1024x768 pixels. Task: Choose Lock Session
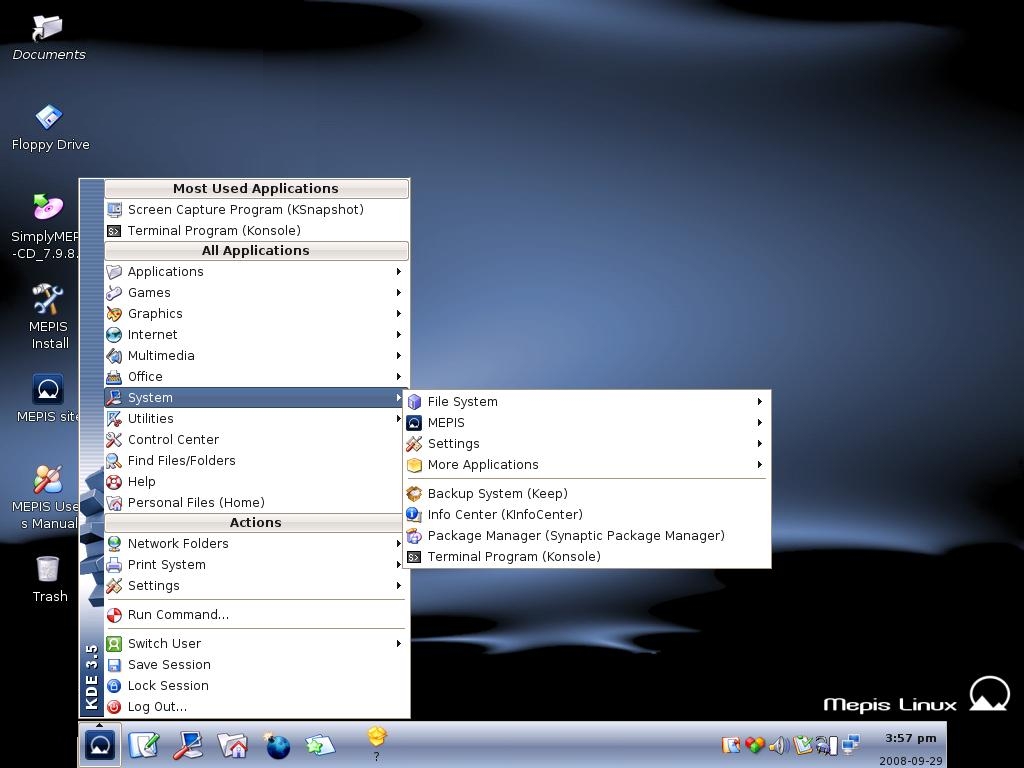click(257, 685)
